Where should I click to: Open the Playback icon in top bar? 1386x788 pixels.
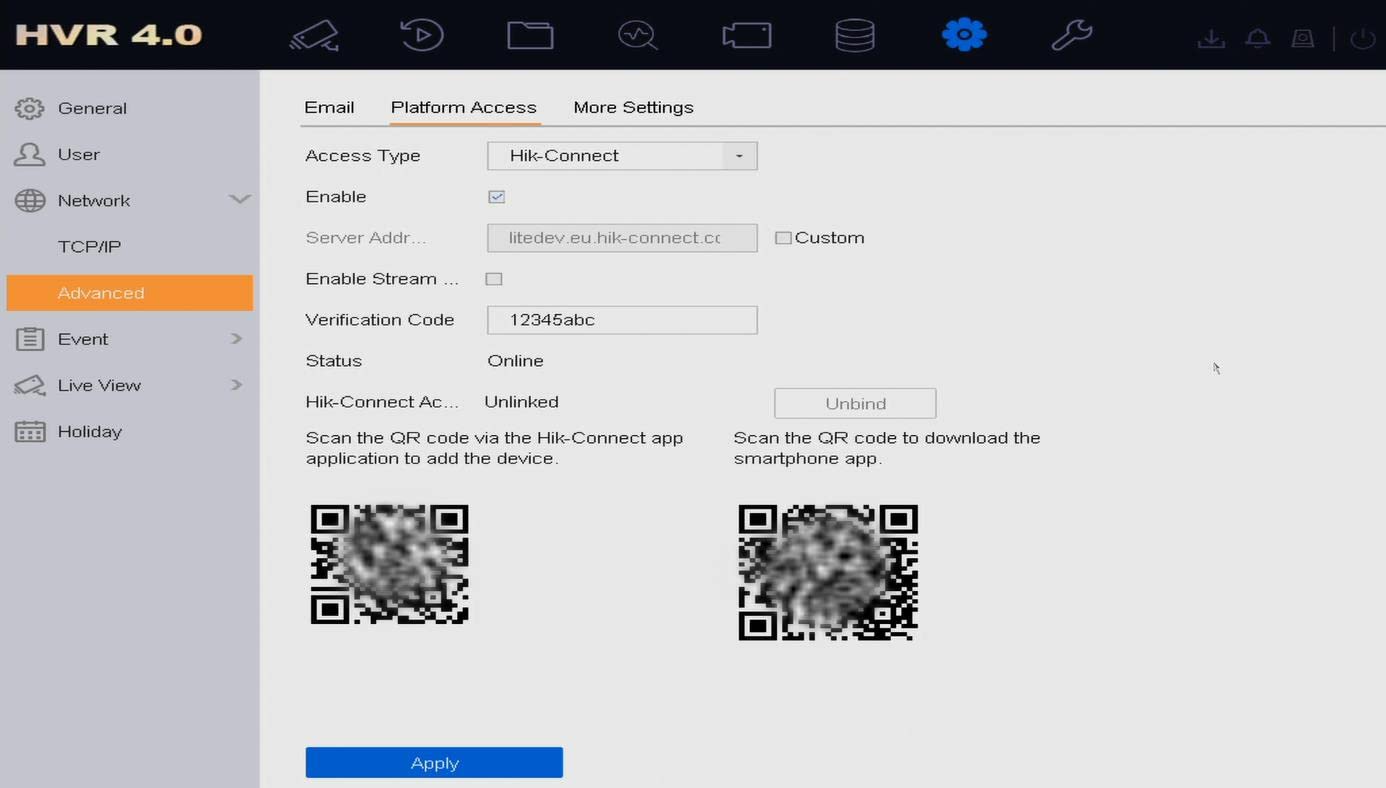click(x=421, y=36)
